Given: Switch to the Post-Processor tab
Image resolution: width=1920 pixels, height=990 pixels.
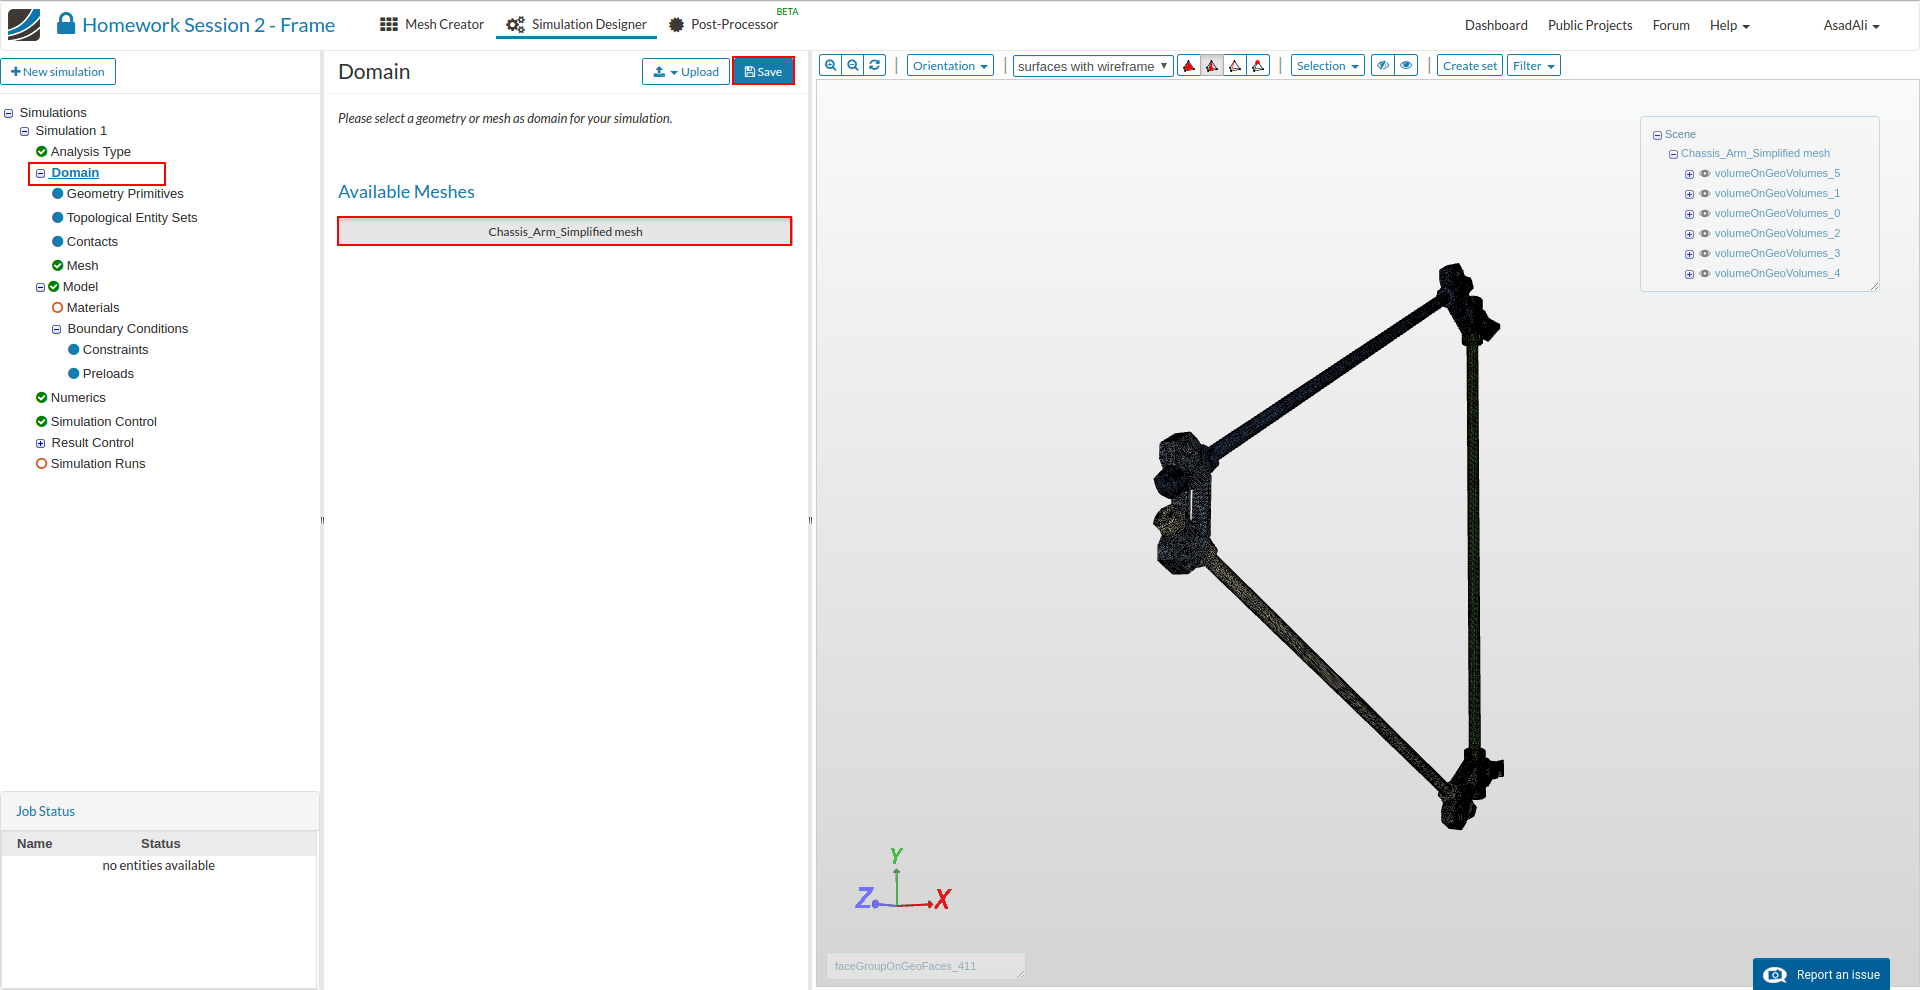Looking at the screenshot, I should click(x=723, y=25).
